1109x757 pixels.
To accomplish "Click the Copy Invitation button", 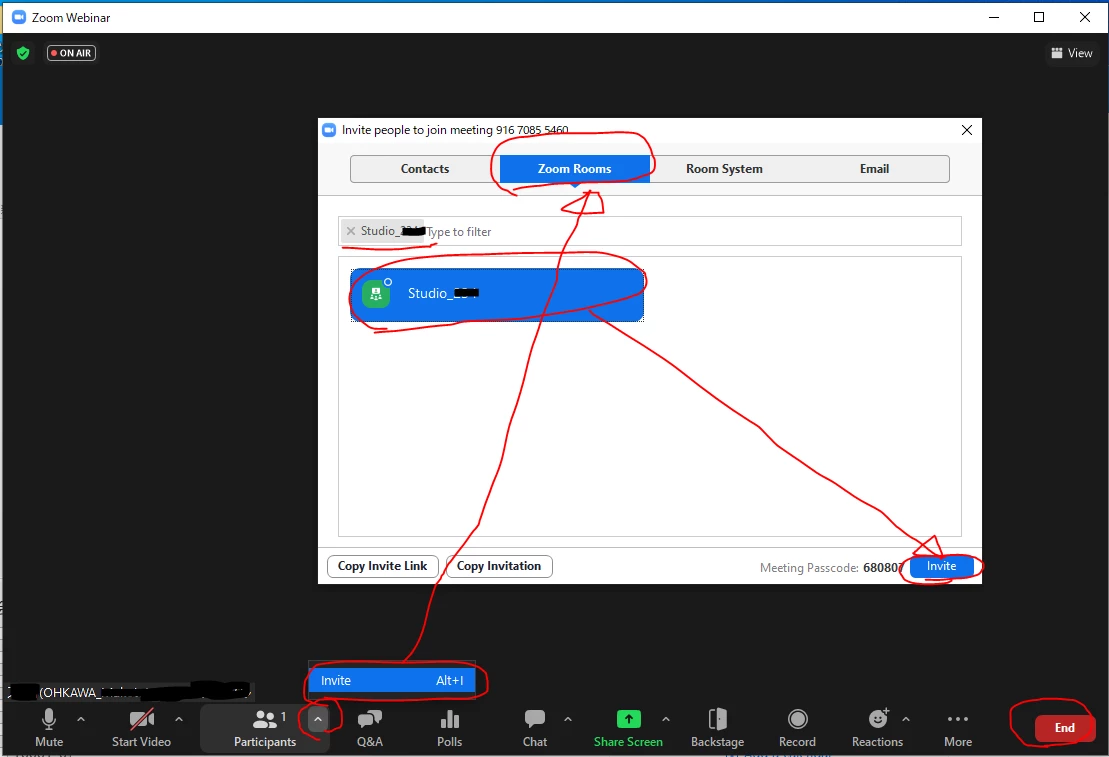I will point(499,566).
